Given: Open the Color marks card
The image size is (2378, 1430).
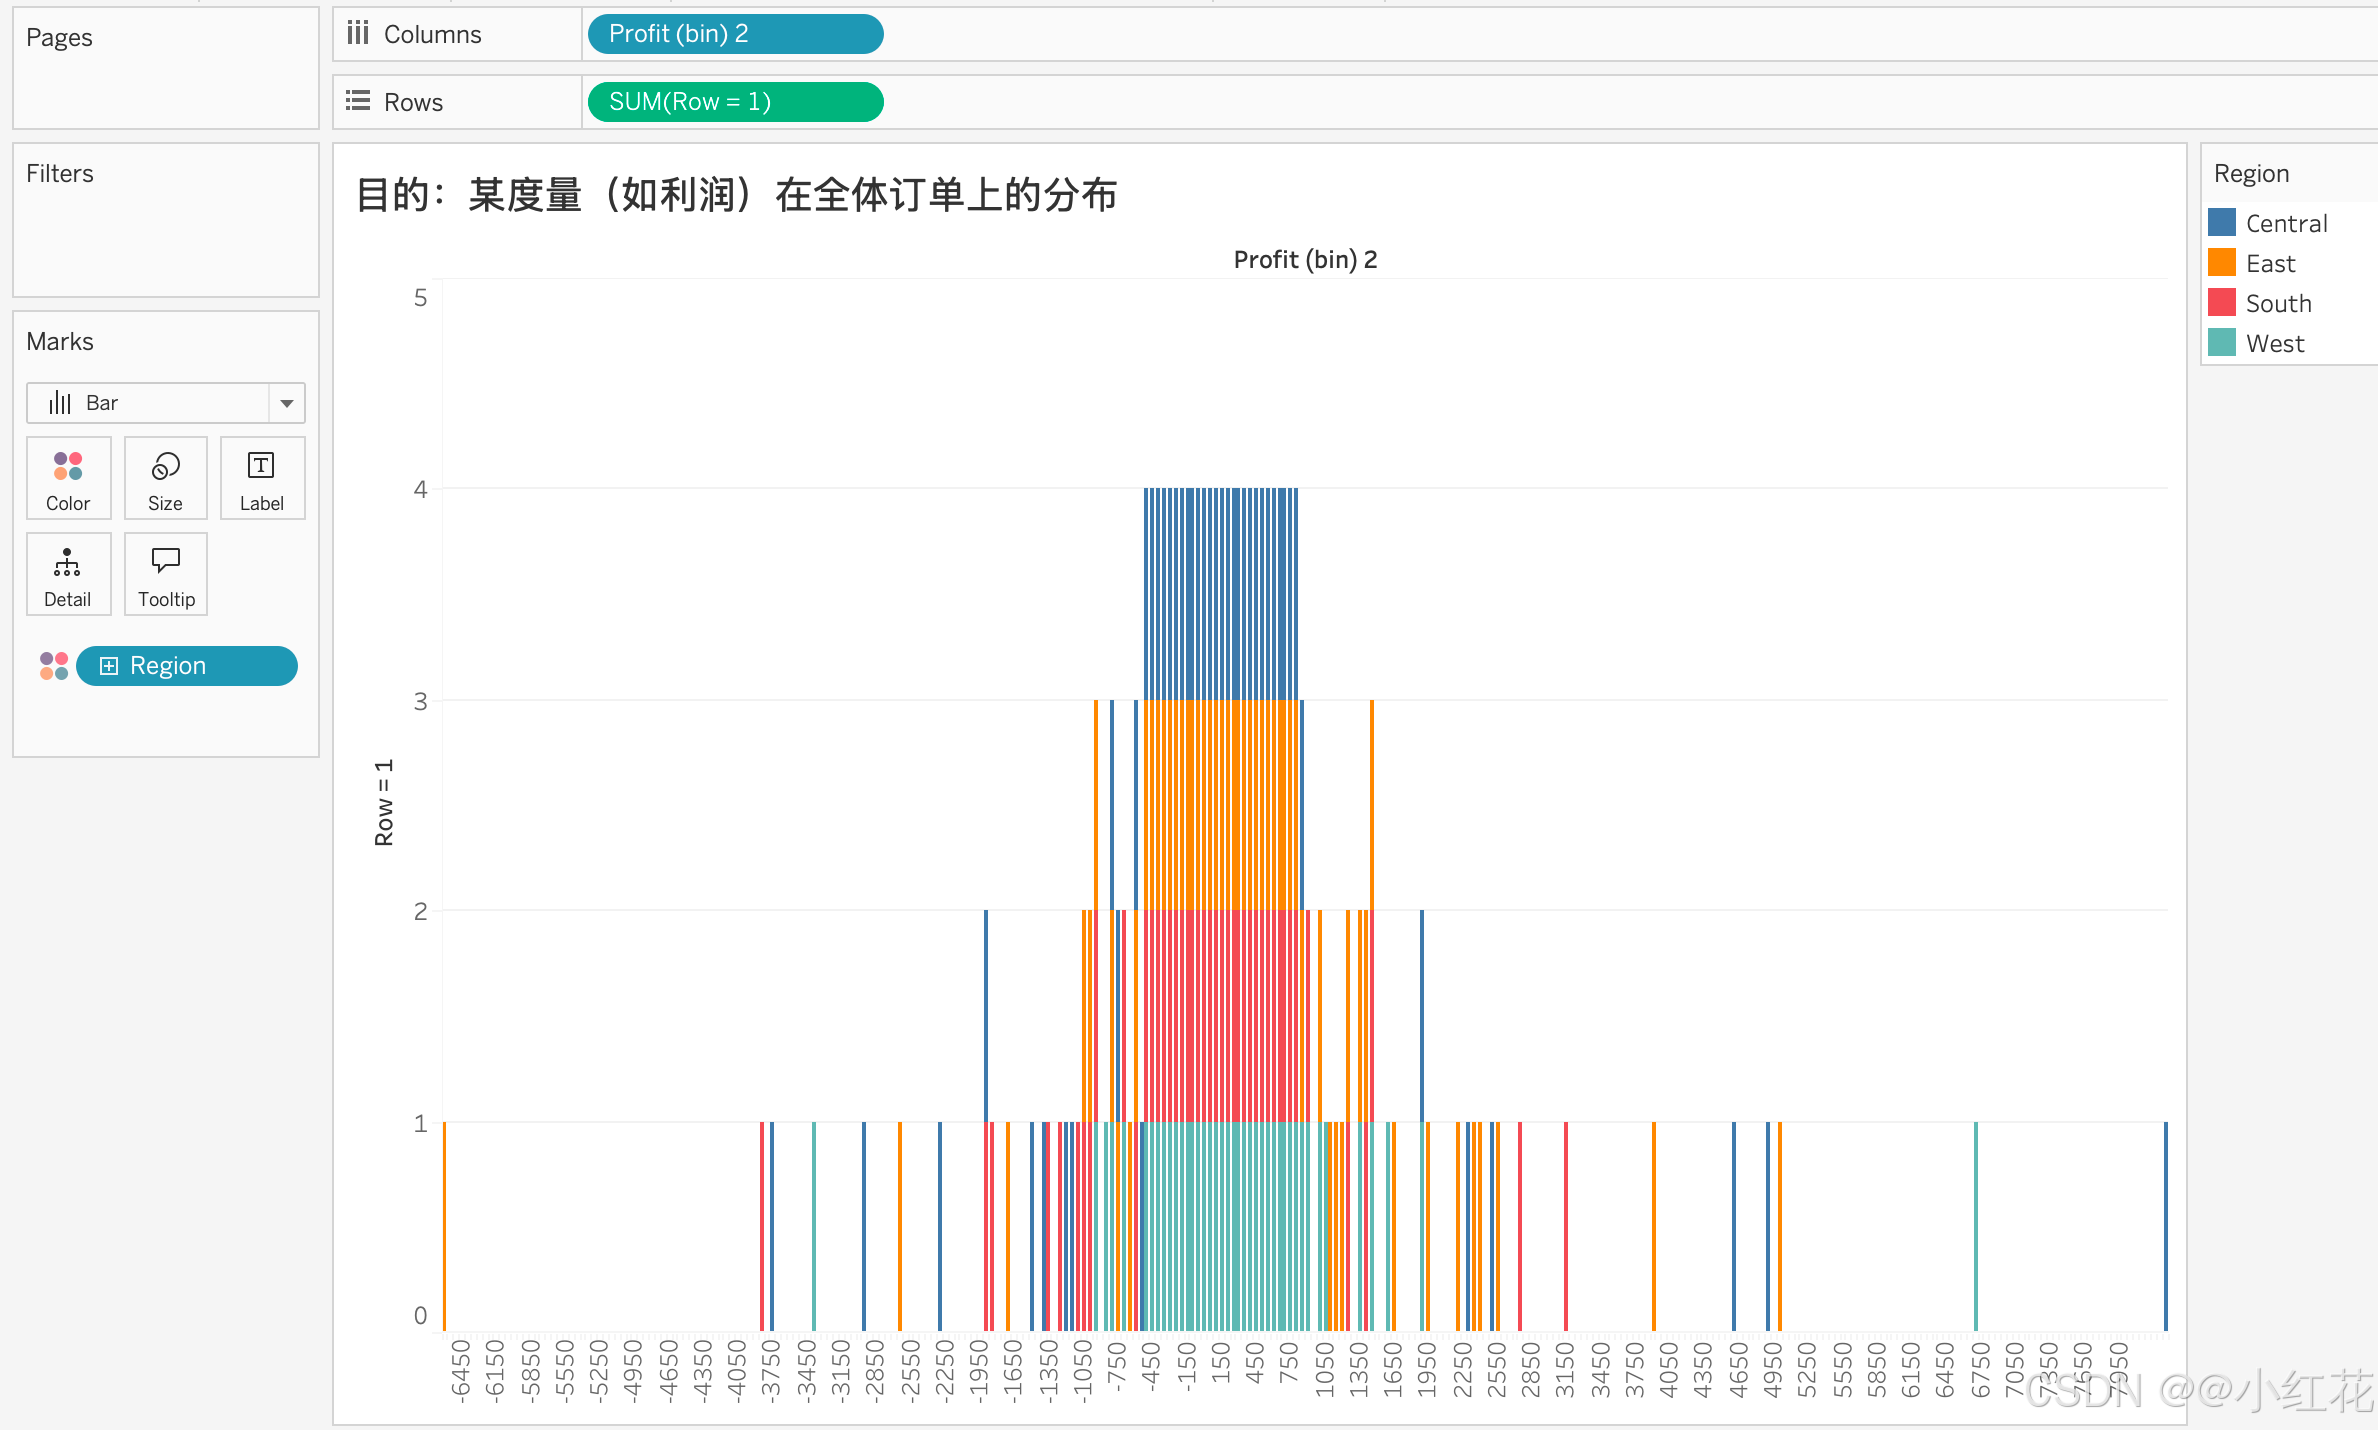Looking at the screenshot, I should coord(68,478).
